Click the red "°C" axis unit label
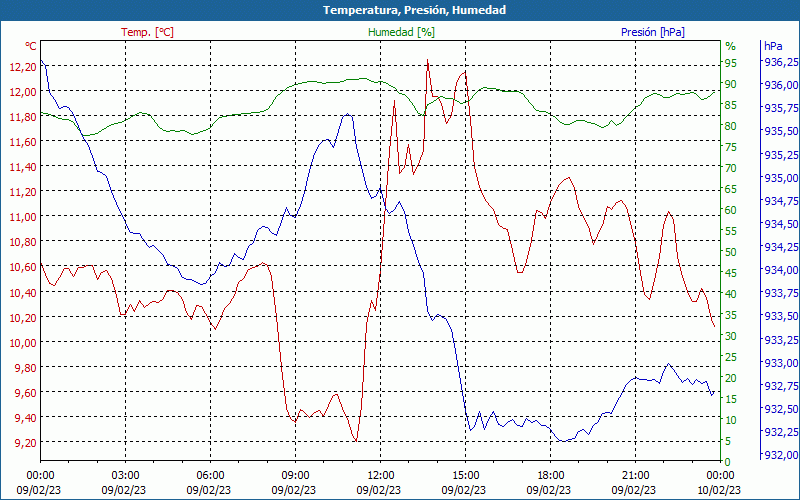Screen dimensions: 800x500 31,46
